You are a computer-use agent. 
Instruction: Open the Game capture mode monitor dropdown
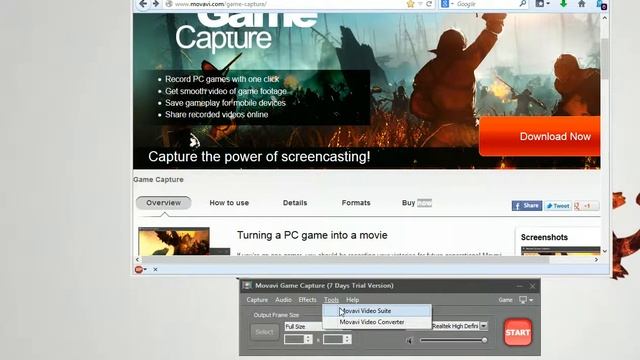tap(526, 300)
